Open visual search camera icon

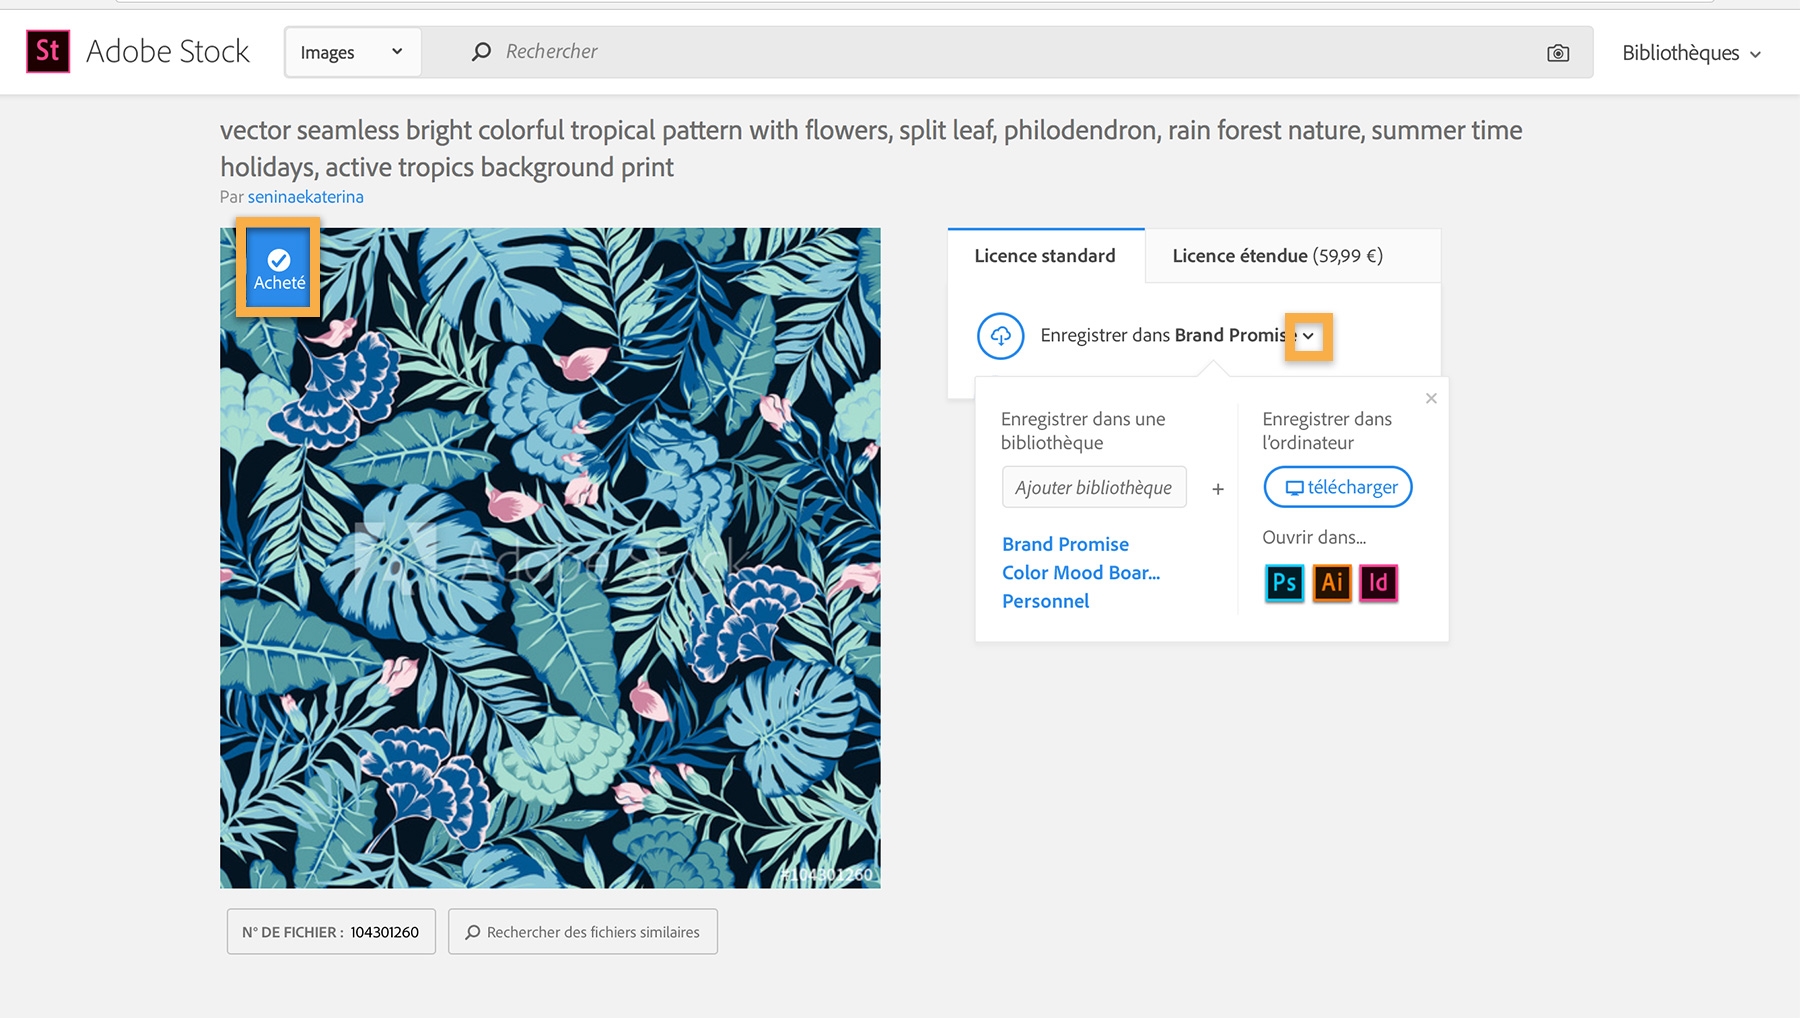pyautogui.click(x=1557, y=53)
